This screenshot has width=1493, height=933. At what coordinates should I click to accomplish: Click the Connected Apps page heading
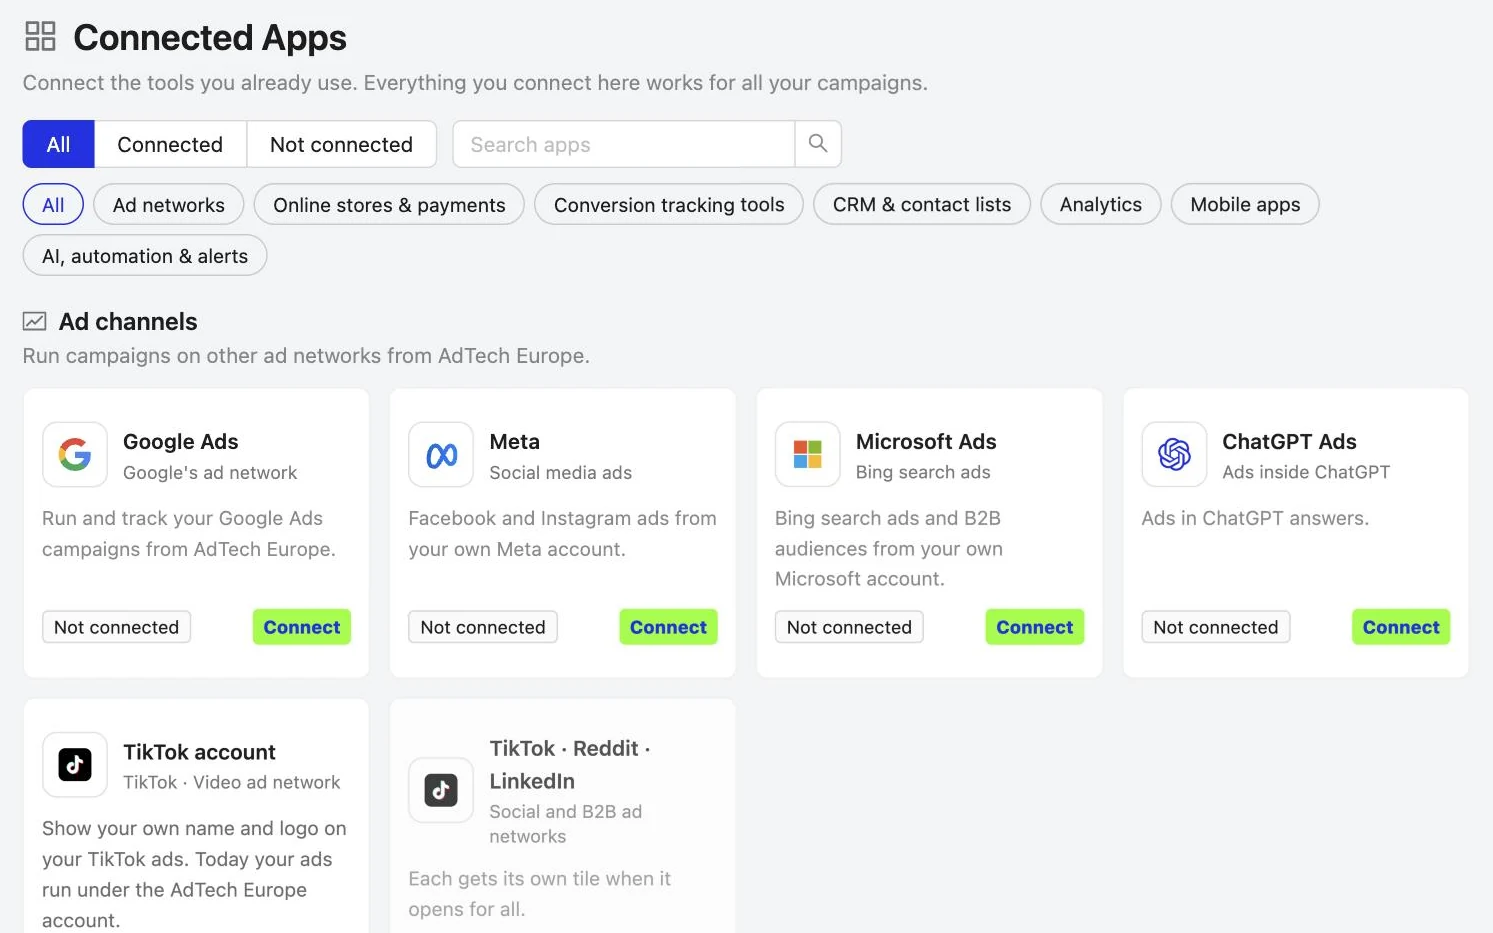tap(210, 38)
